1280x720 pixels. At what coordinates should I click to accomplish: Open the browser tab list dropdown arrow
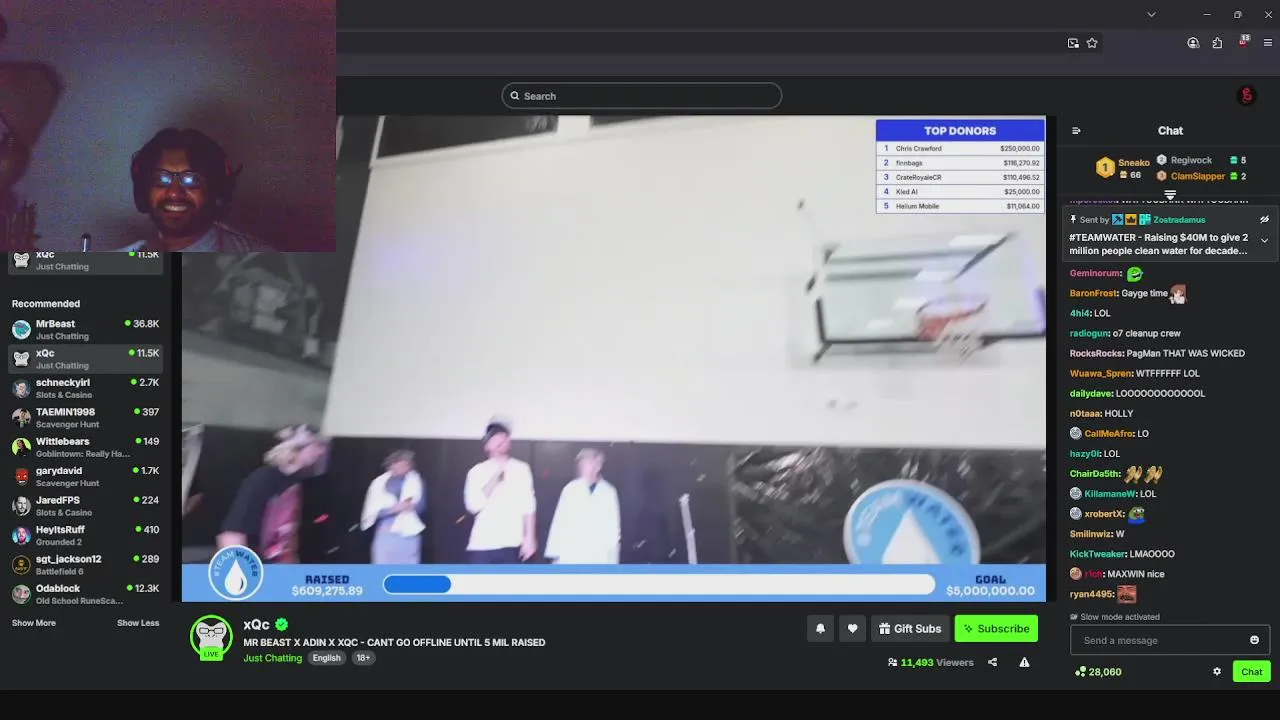pyautogui.click(x=1151, y=14)
